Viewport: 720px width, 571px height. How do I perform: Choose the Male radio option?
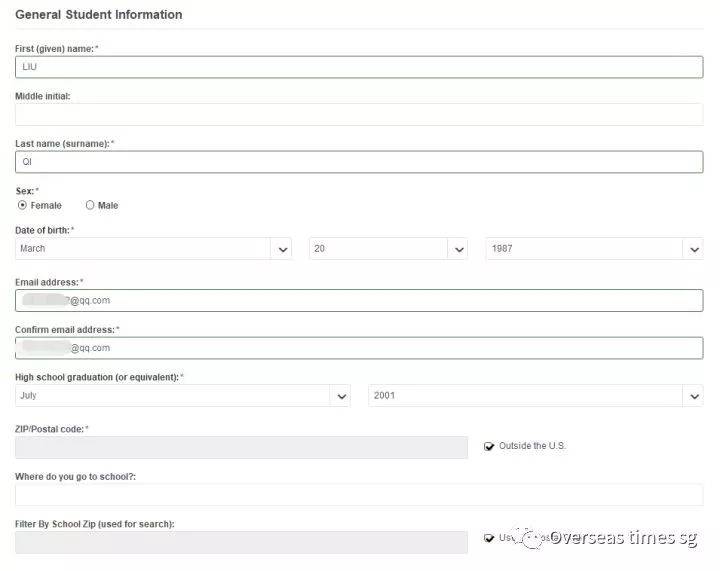tap(90, 205)
